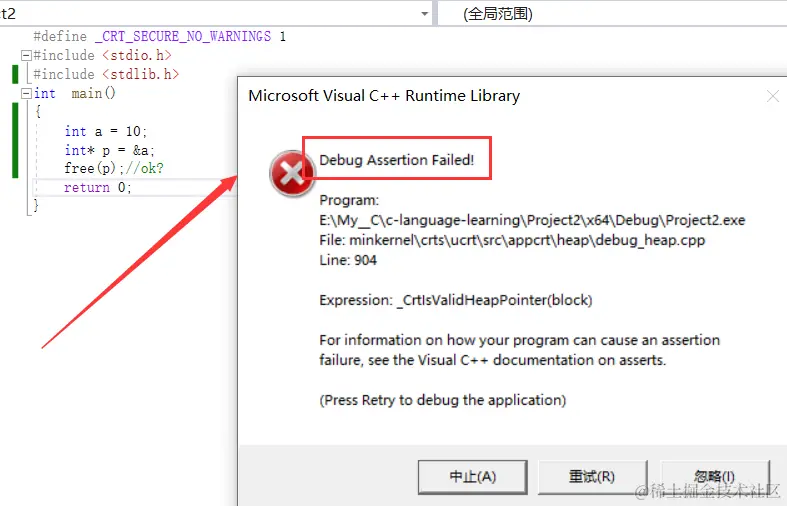Click the int a = 10; line
787x506 pixels.
coord(105,131)
